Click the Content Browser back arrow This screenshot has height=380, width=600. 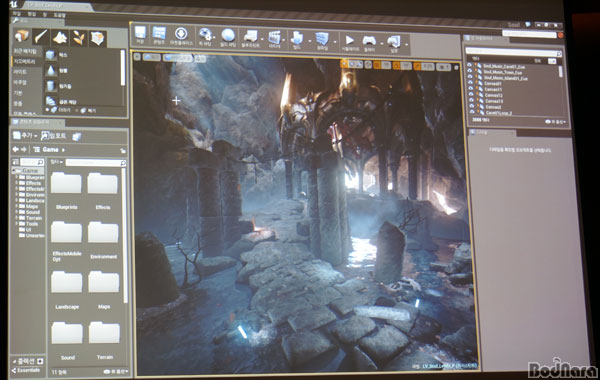click(15, 149)
